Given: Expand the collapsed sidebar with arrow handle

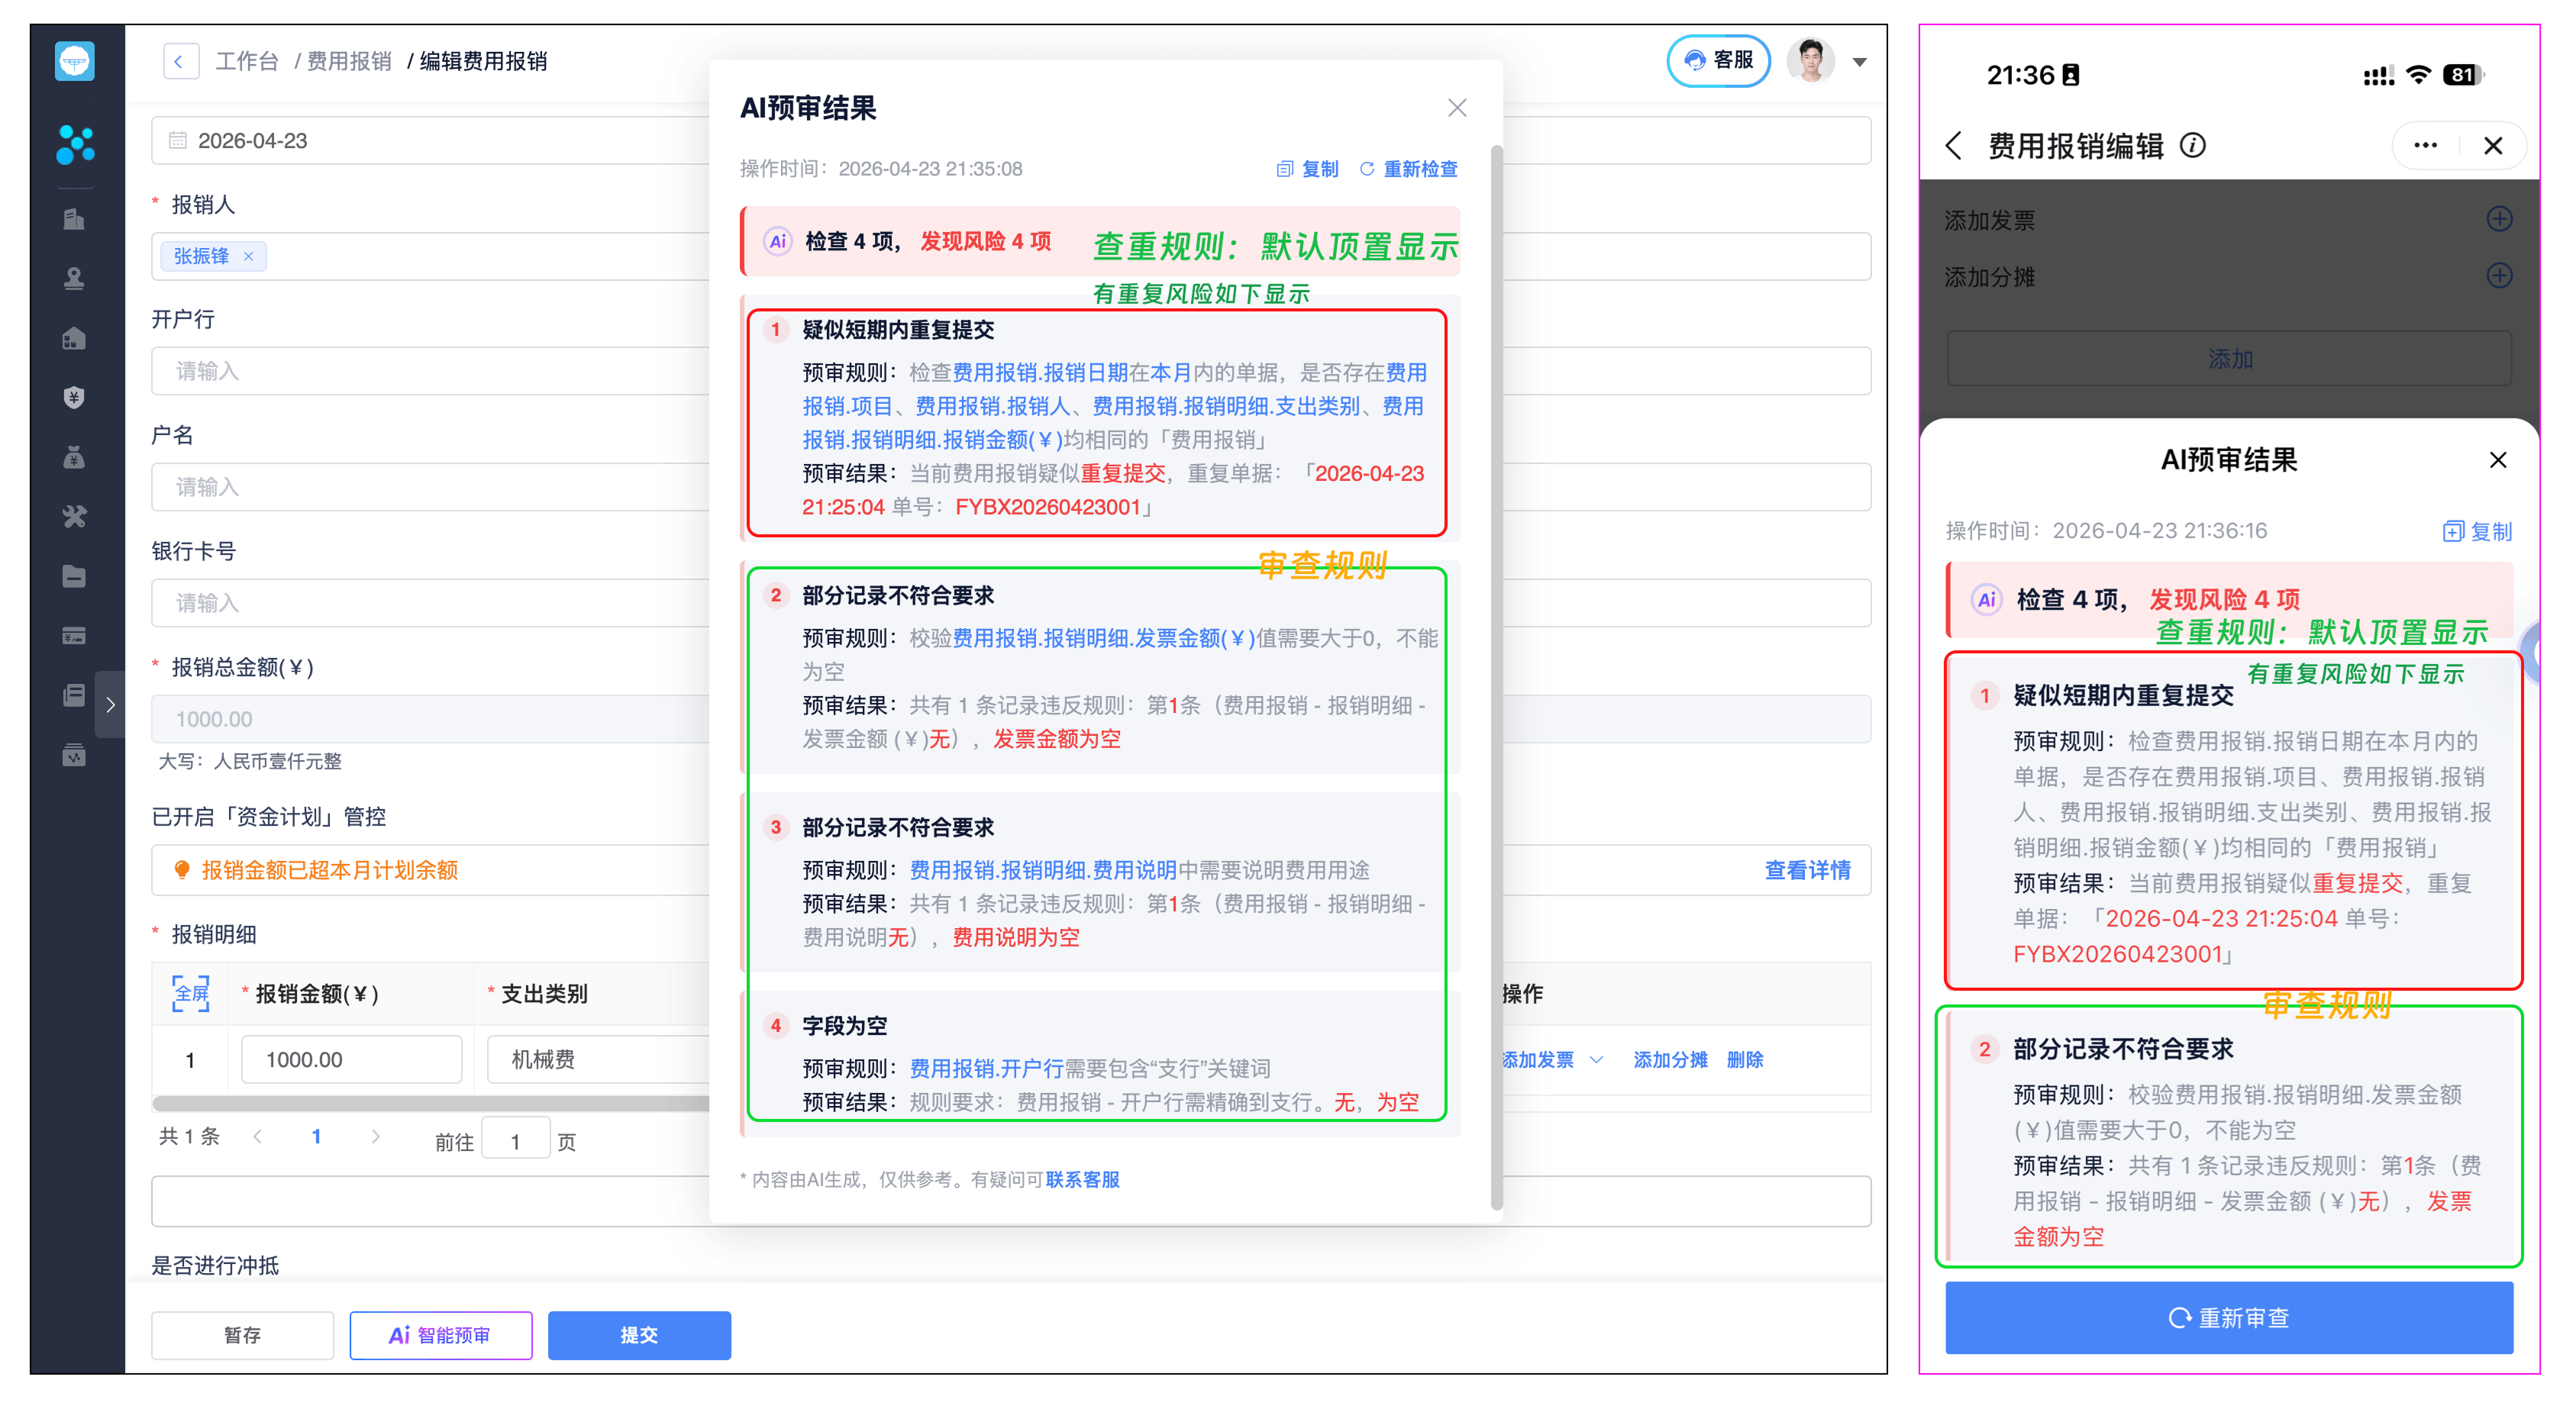Looking at the screenshot, I should (110, 704).
